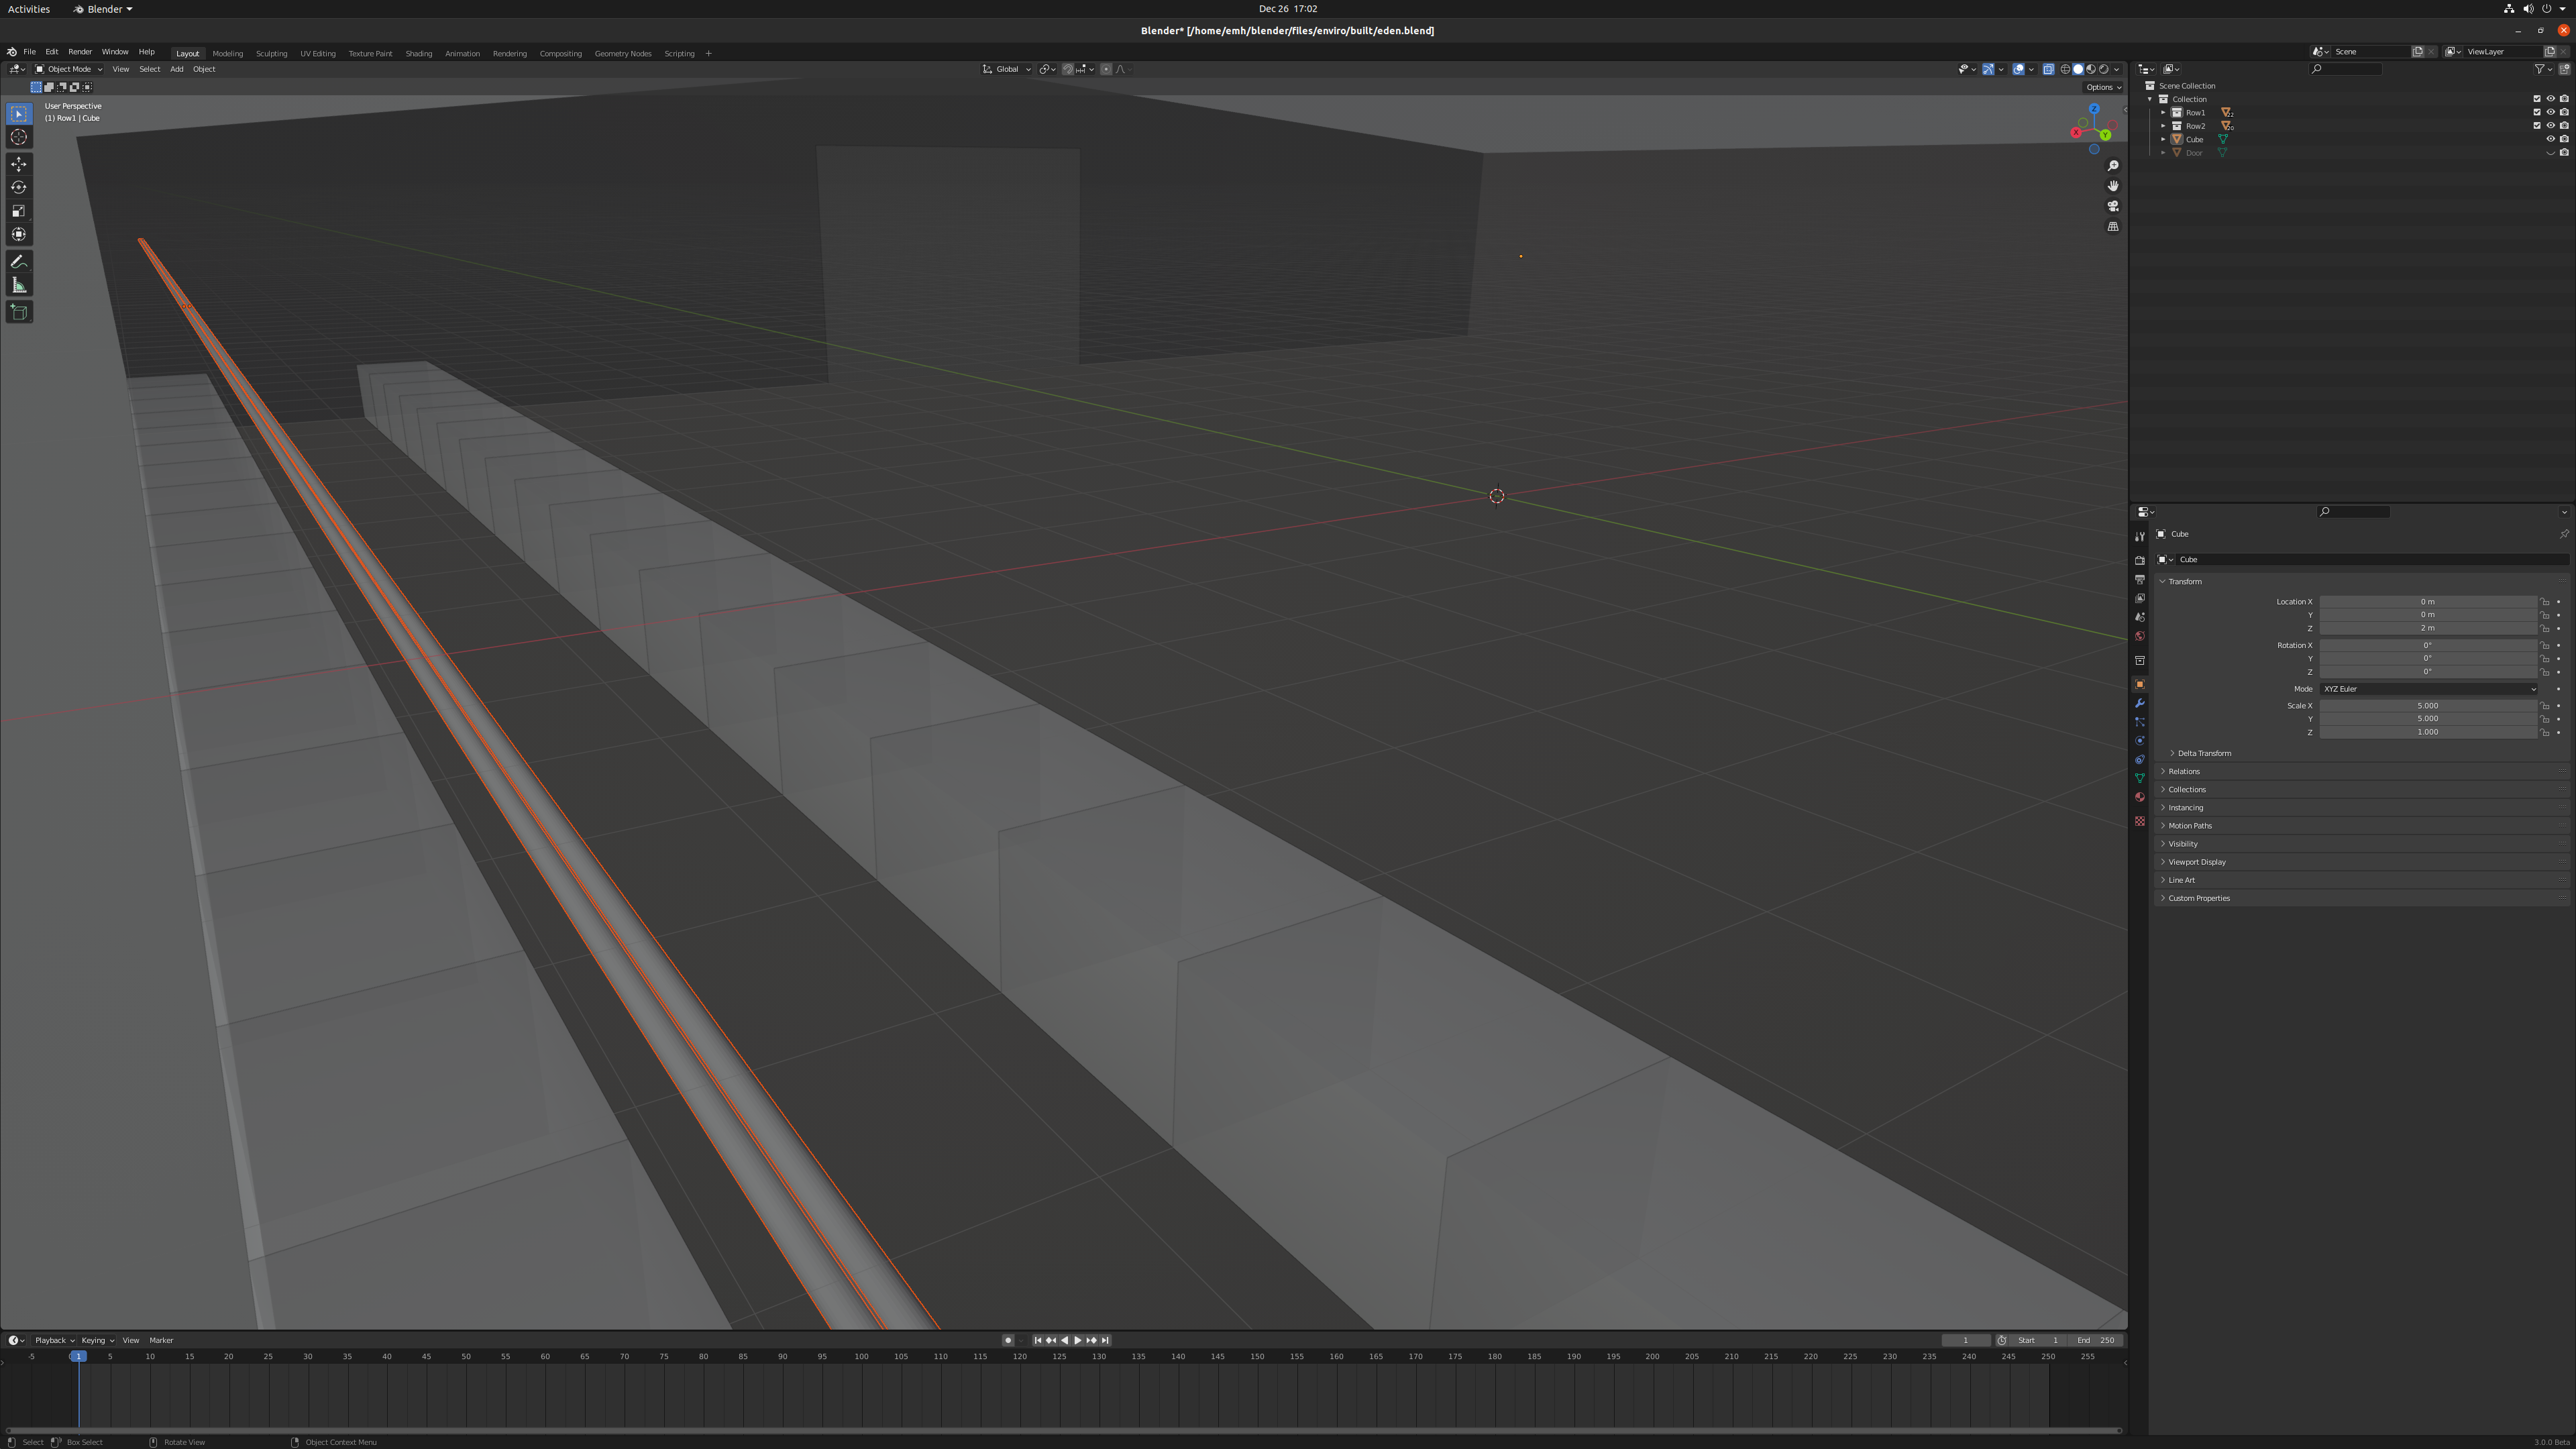
Task: Hide Row2 collection in viewport
Action: pyautogui.click(x=2550, y=126)
